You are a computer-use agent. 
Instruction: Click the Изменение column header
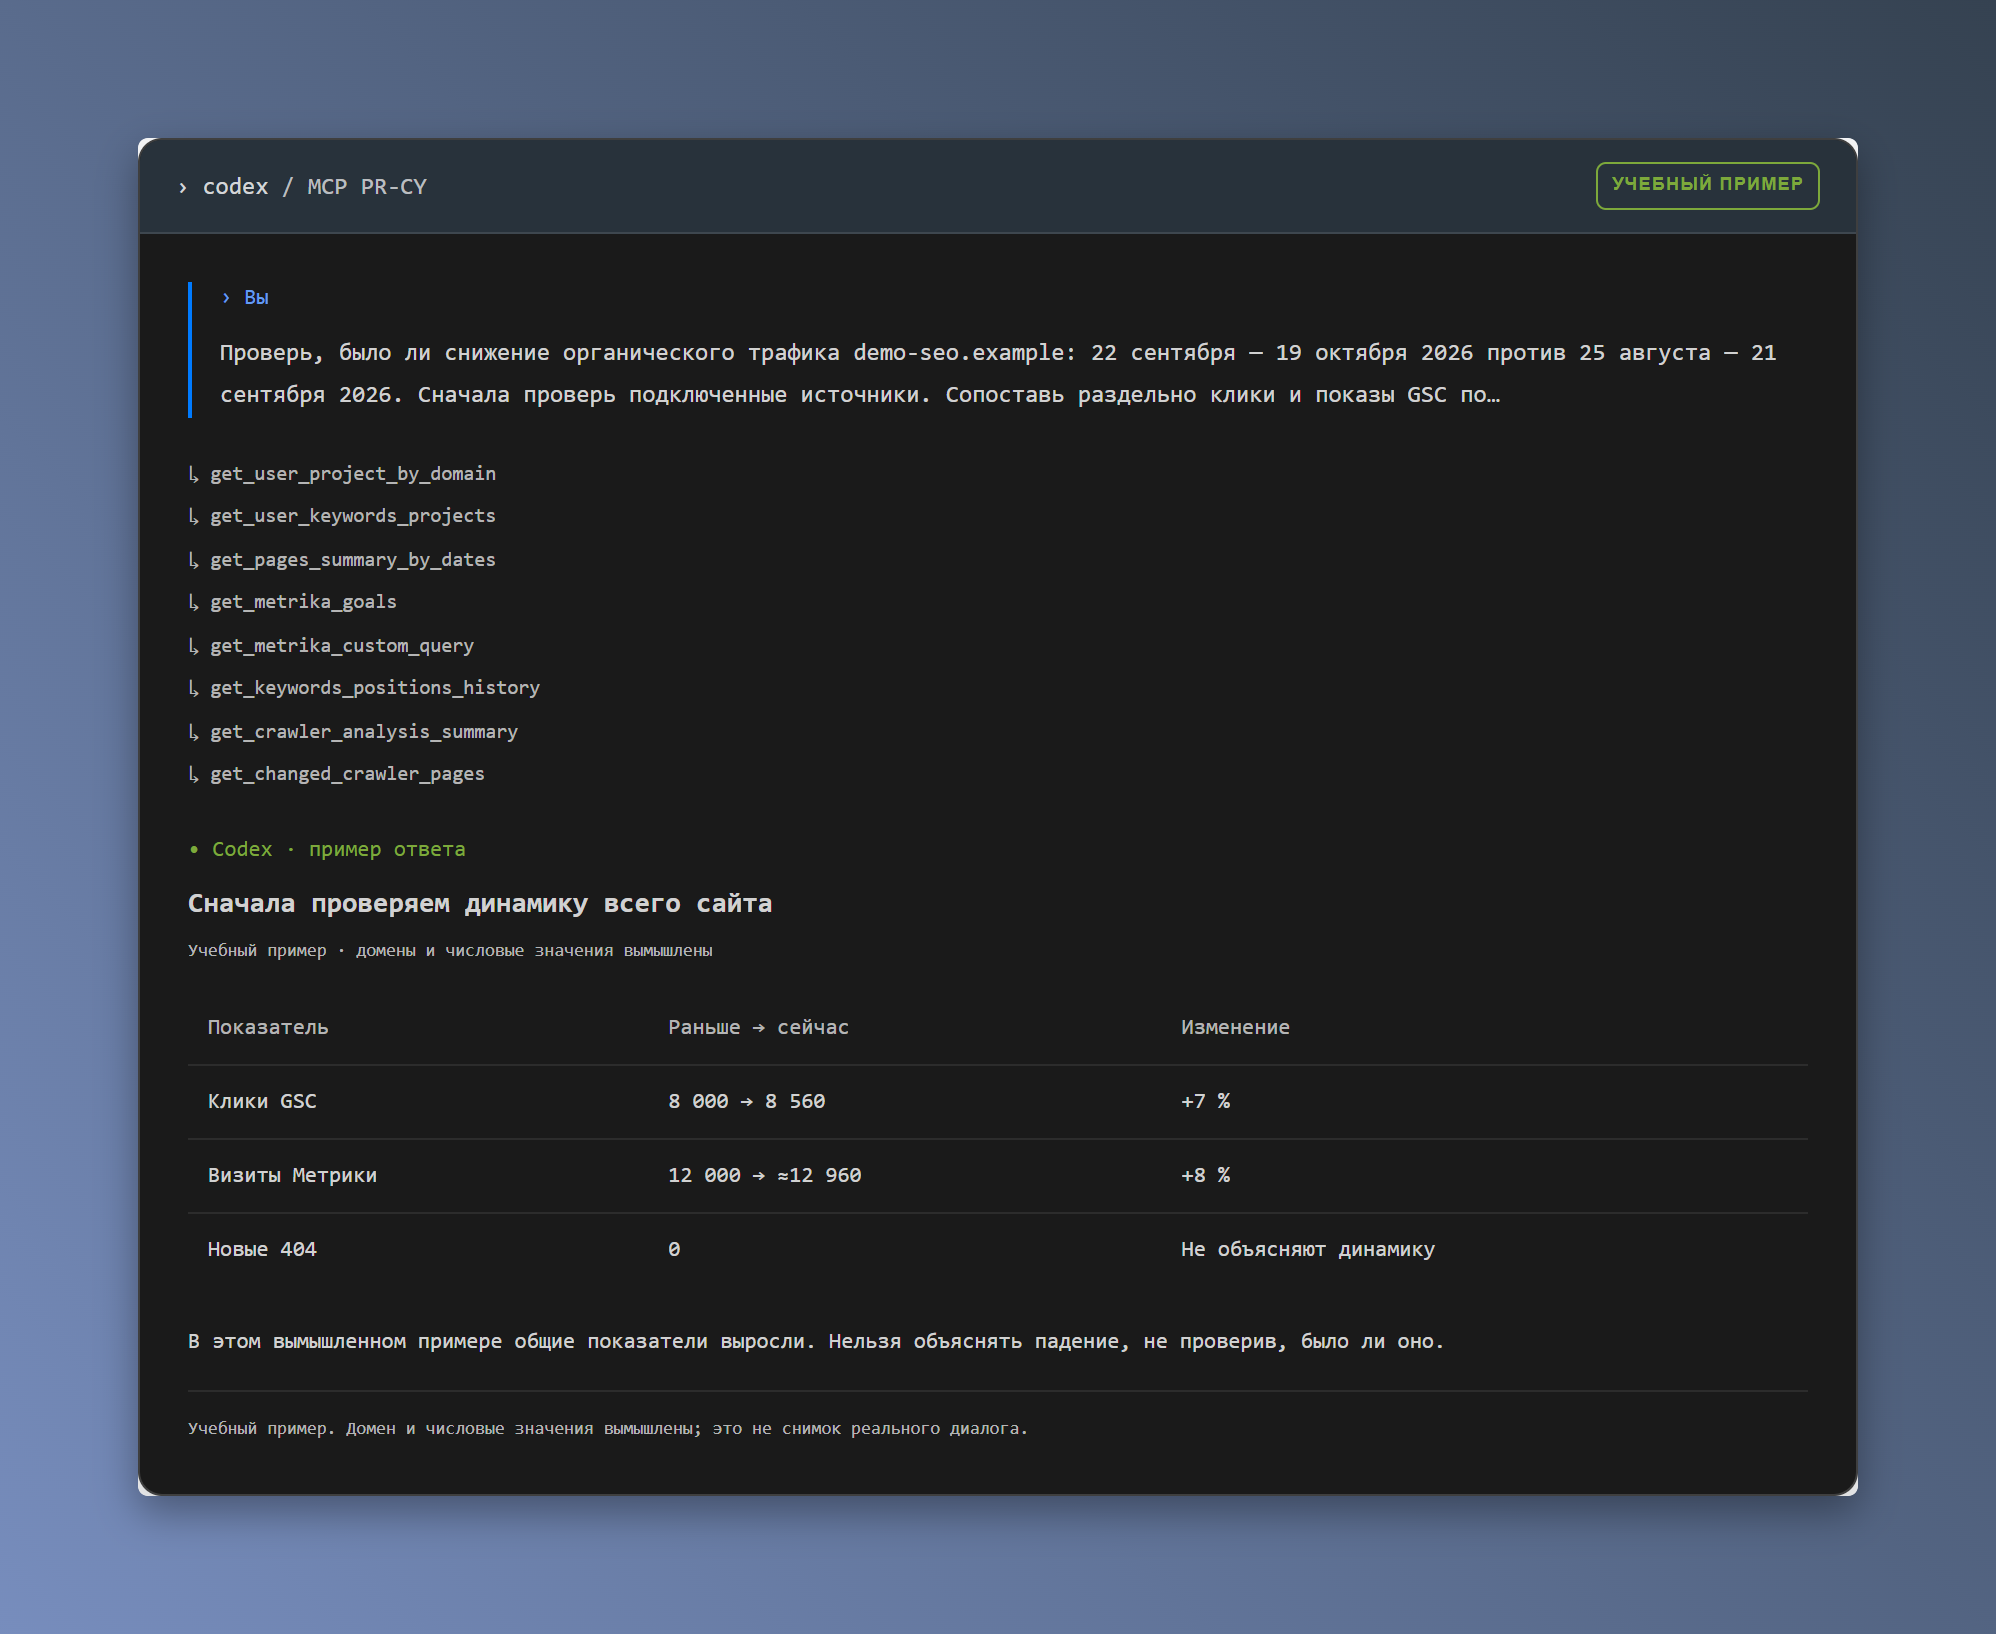pos(1235,1027)
